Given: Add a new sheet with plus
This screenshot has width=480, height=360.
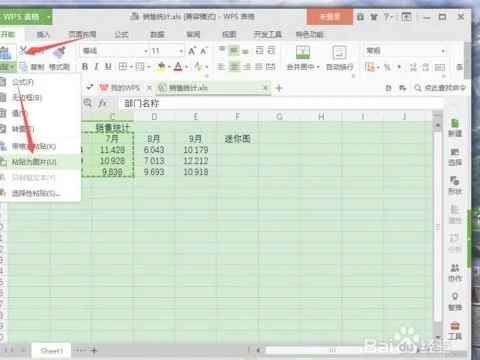Looking at the screenshot, I should [x=94, y=350].
